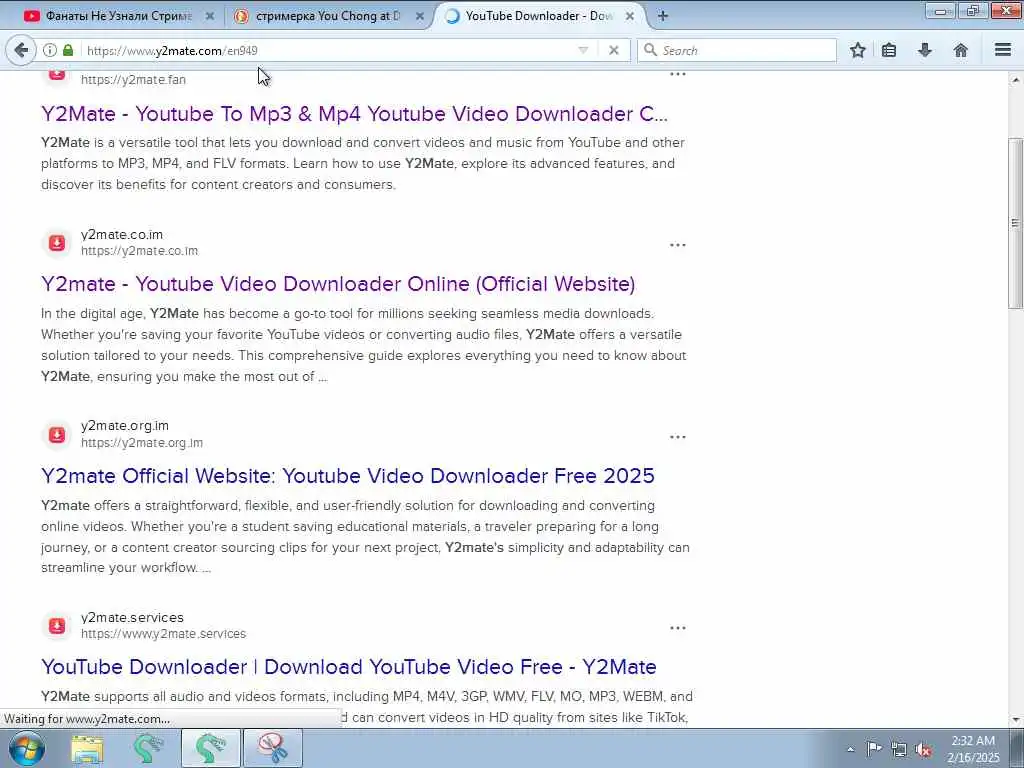
Task: Click the 'Waiting for www.y2mate.com...' status text
Action: point(87,719)
